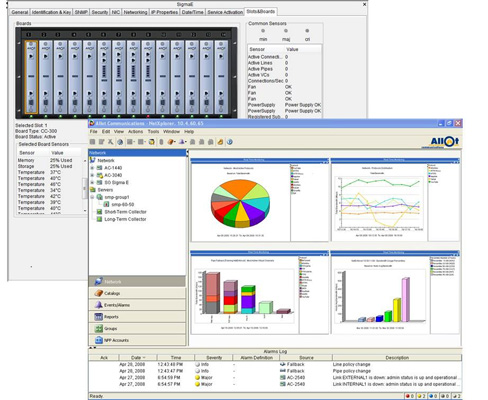Open the Groups navigation pane
Image resolution: width=488 pixels, height=400 pixels.
pos(137,328)
